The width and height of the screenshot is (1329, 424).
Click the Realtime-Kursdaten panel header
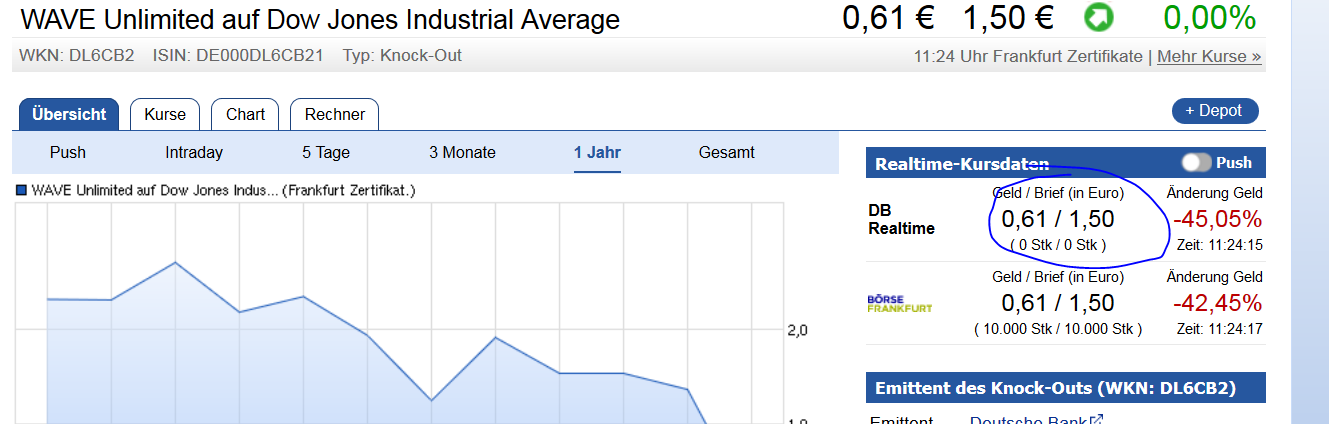click(1066, 163)
